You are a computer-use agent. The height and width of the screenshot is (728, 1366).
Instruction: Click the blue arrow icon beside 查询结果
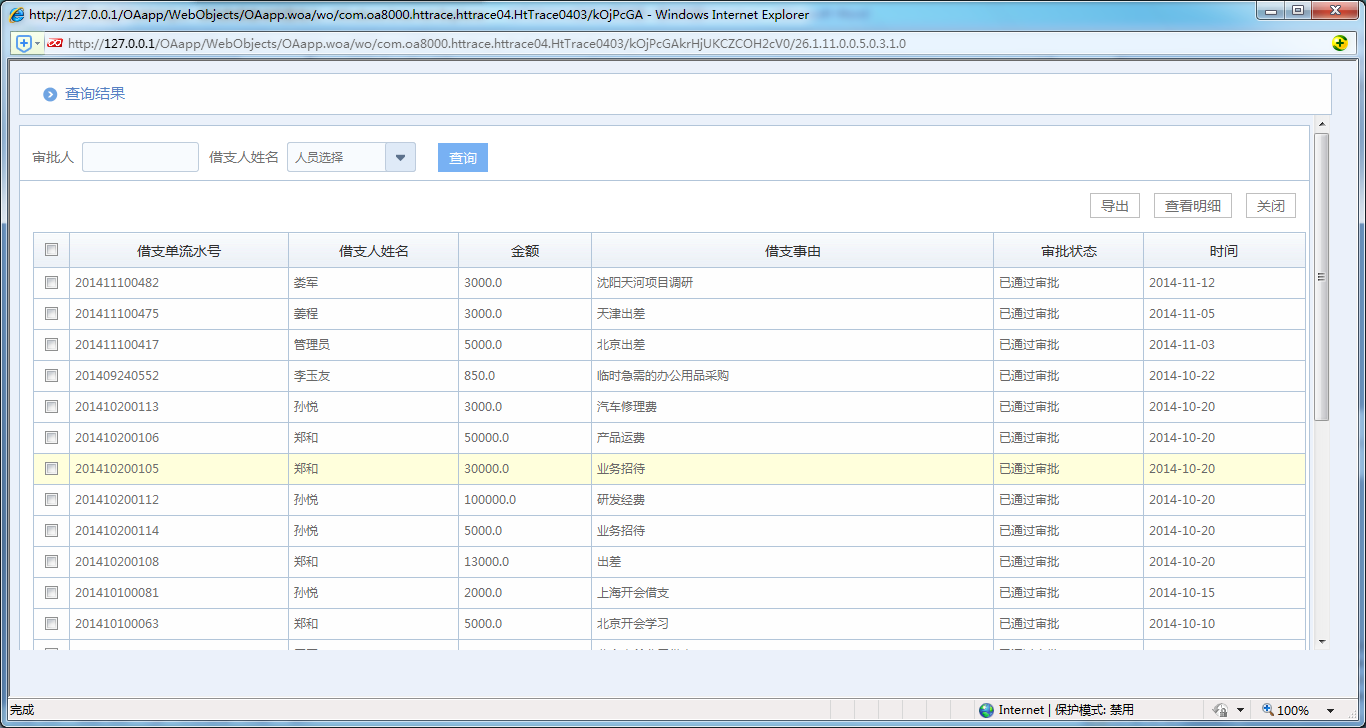point(50,94)
